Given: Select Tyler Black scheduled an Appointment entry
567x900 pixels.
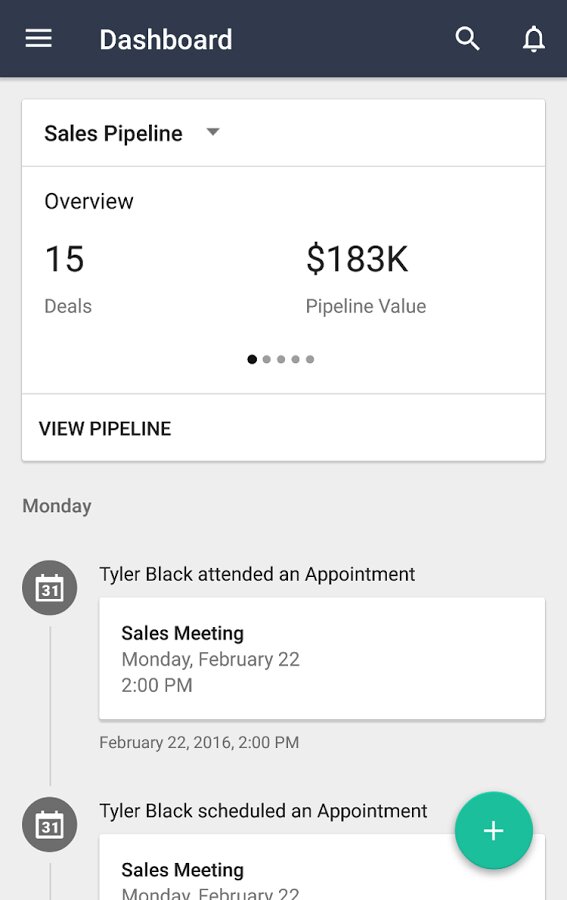Looking at the screenshot, I should (263, 810).
